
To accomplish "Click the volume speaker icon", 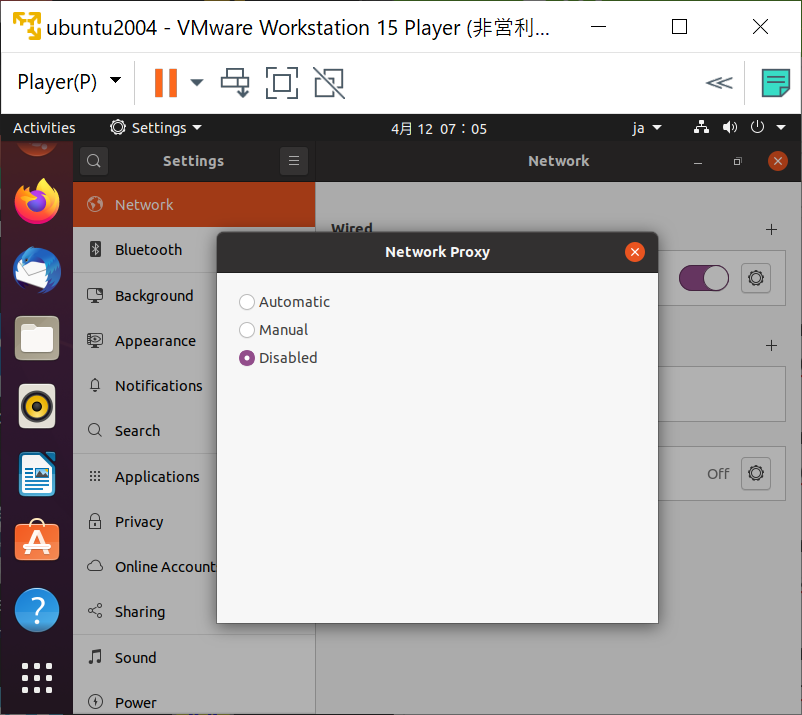I will click(x=730, y=127).
